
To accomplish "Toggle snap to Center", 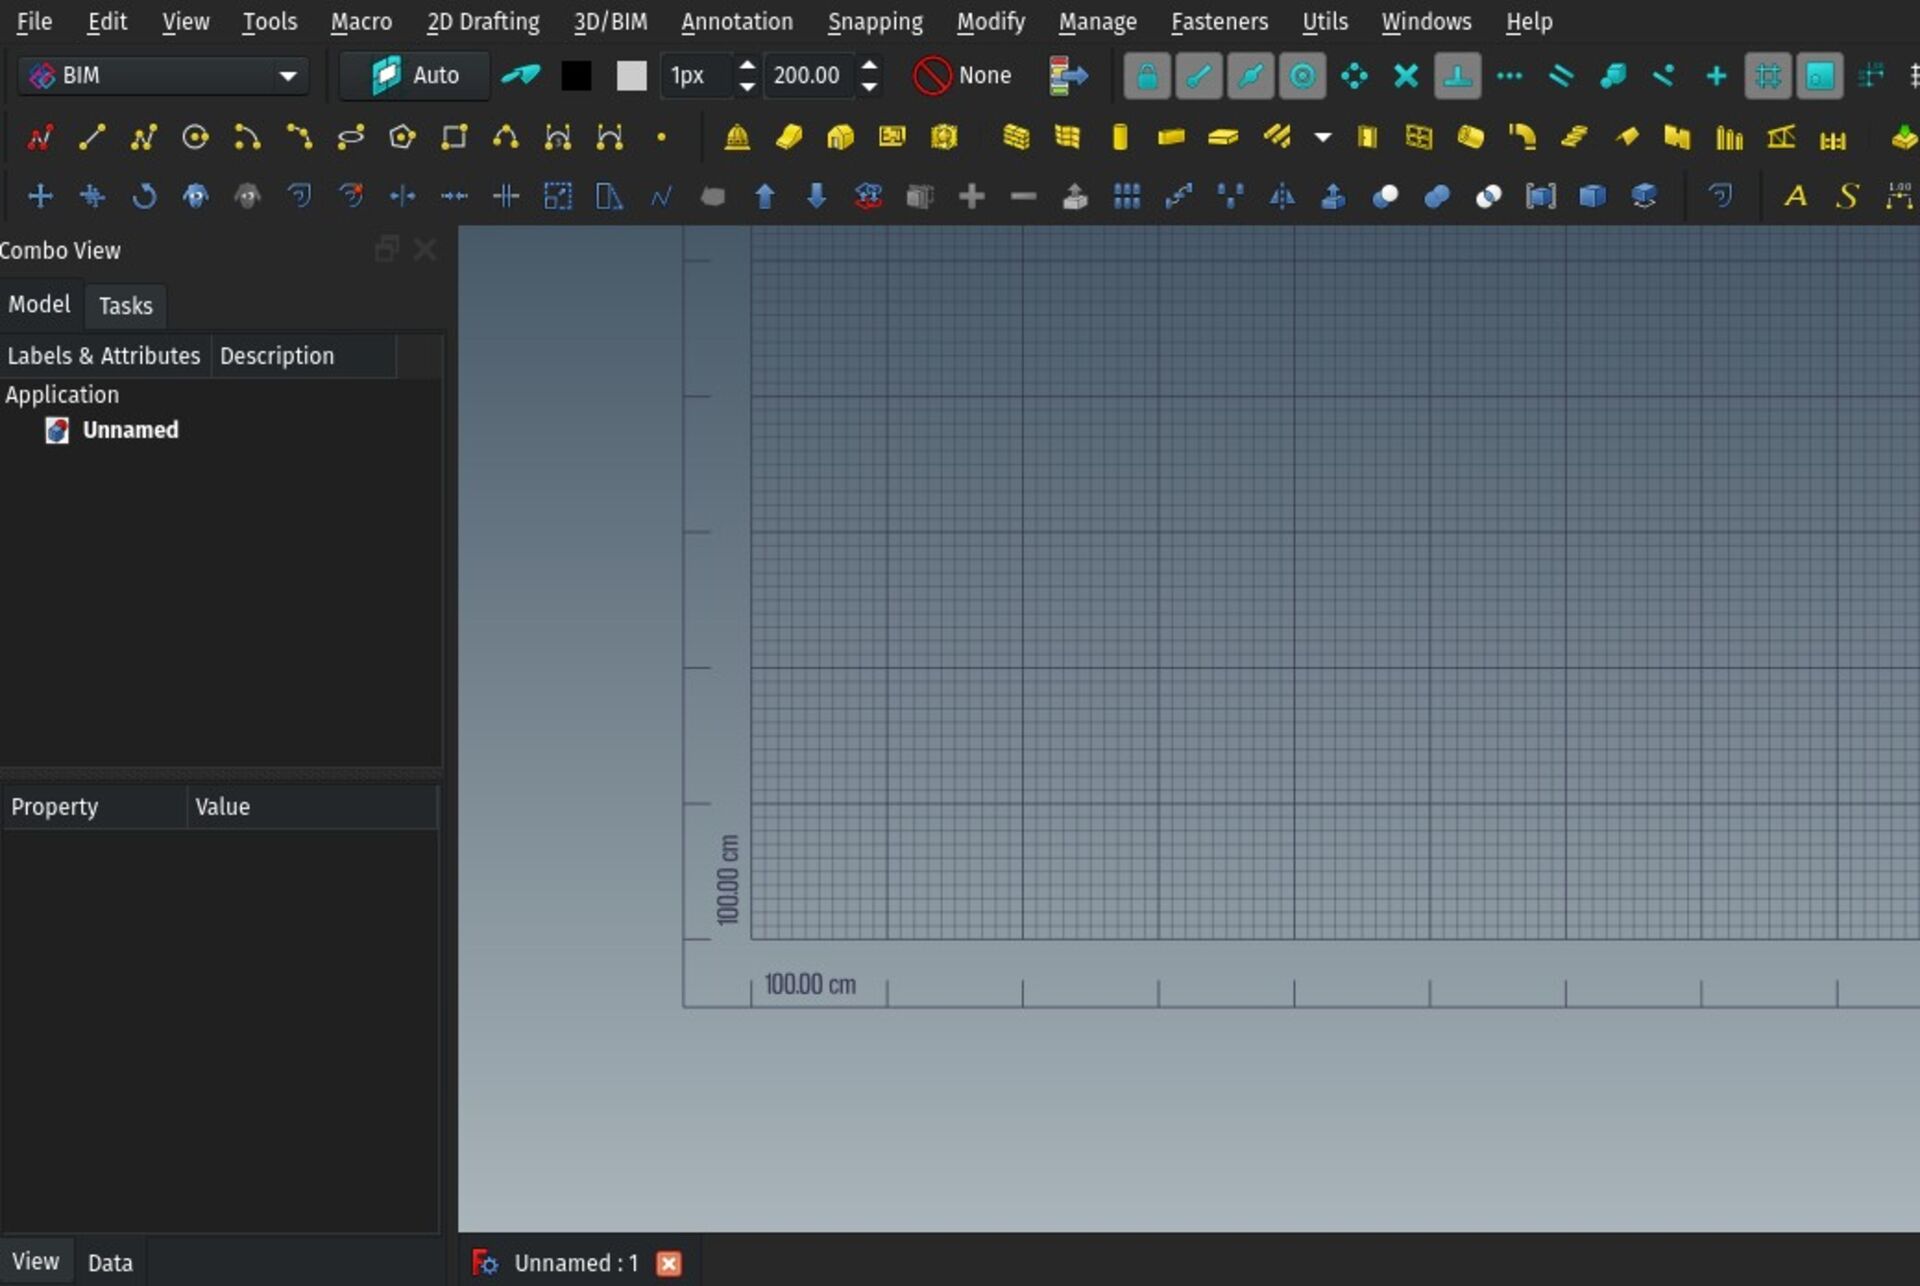I will (1302, 75).
